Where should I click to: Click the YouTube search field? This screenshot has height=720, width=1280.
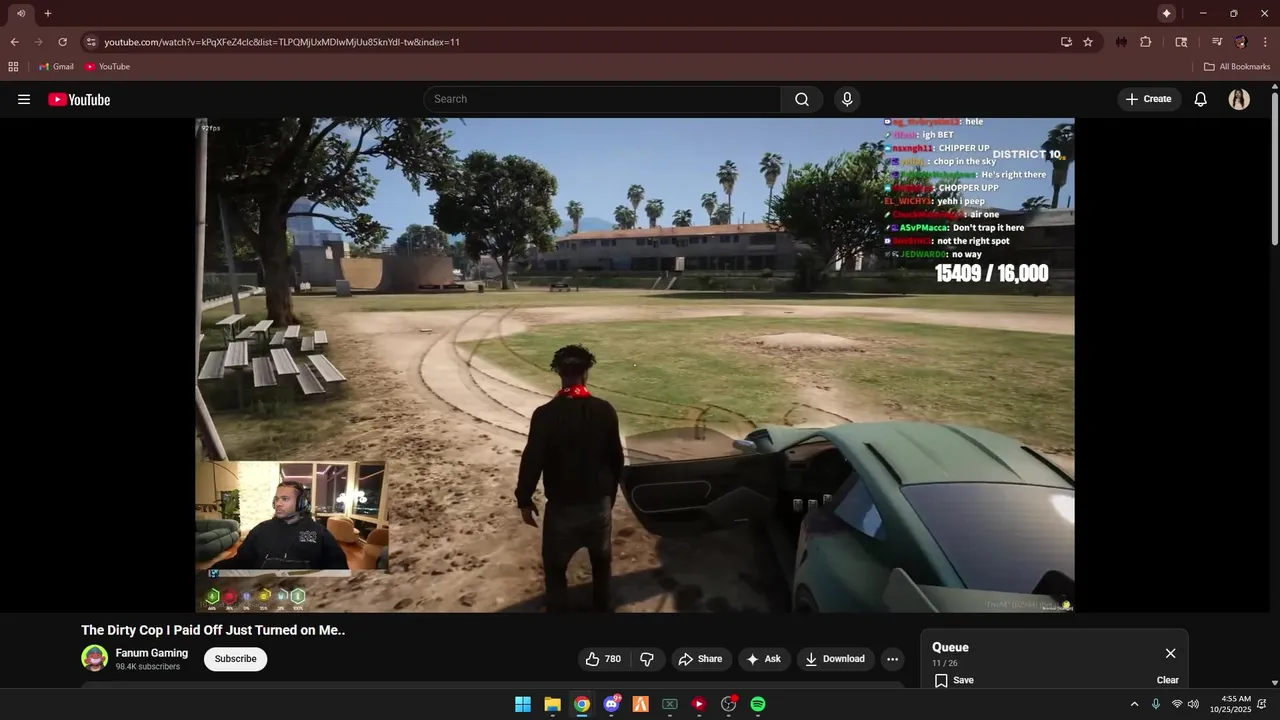[603, 99]
